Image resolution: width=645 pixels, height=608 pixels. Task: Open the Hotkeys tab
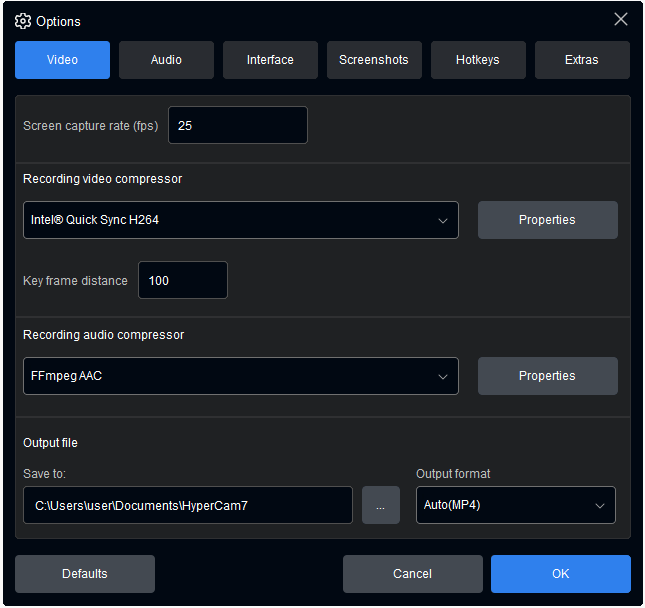click(478, 60)
